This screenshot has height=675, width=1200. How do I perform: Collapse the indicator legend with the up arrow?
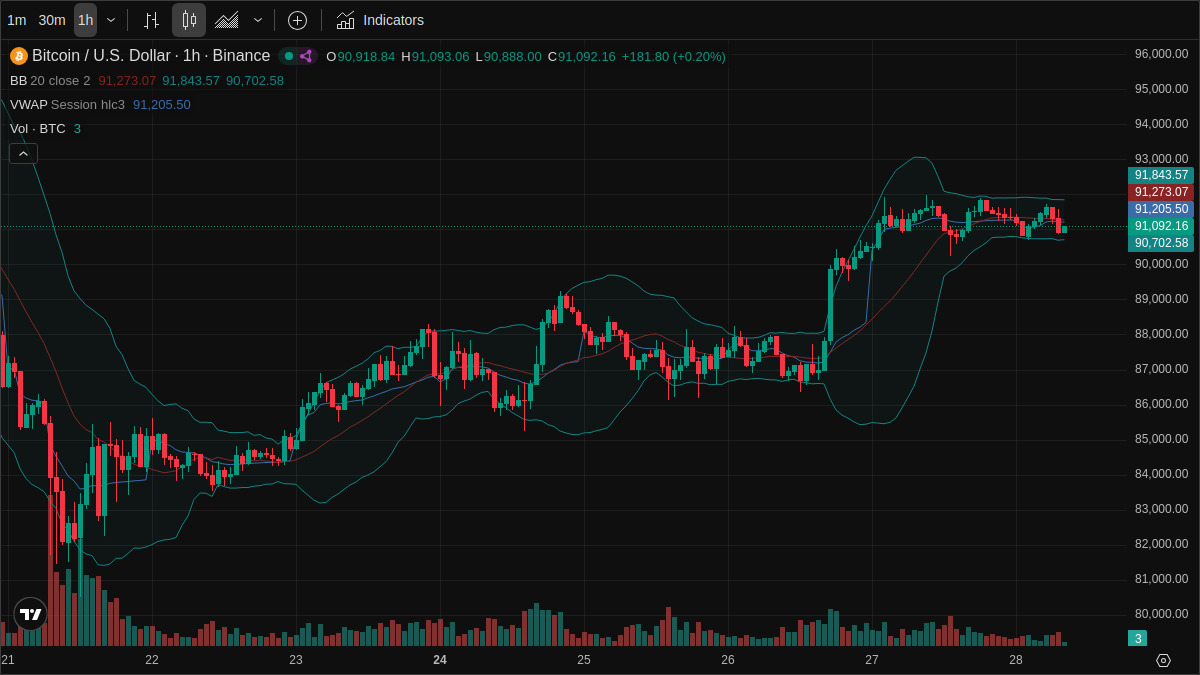(x=23, y=153)
